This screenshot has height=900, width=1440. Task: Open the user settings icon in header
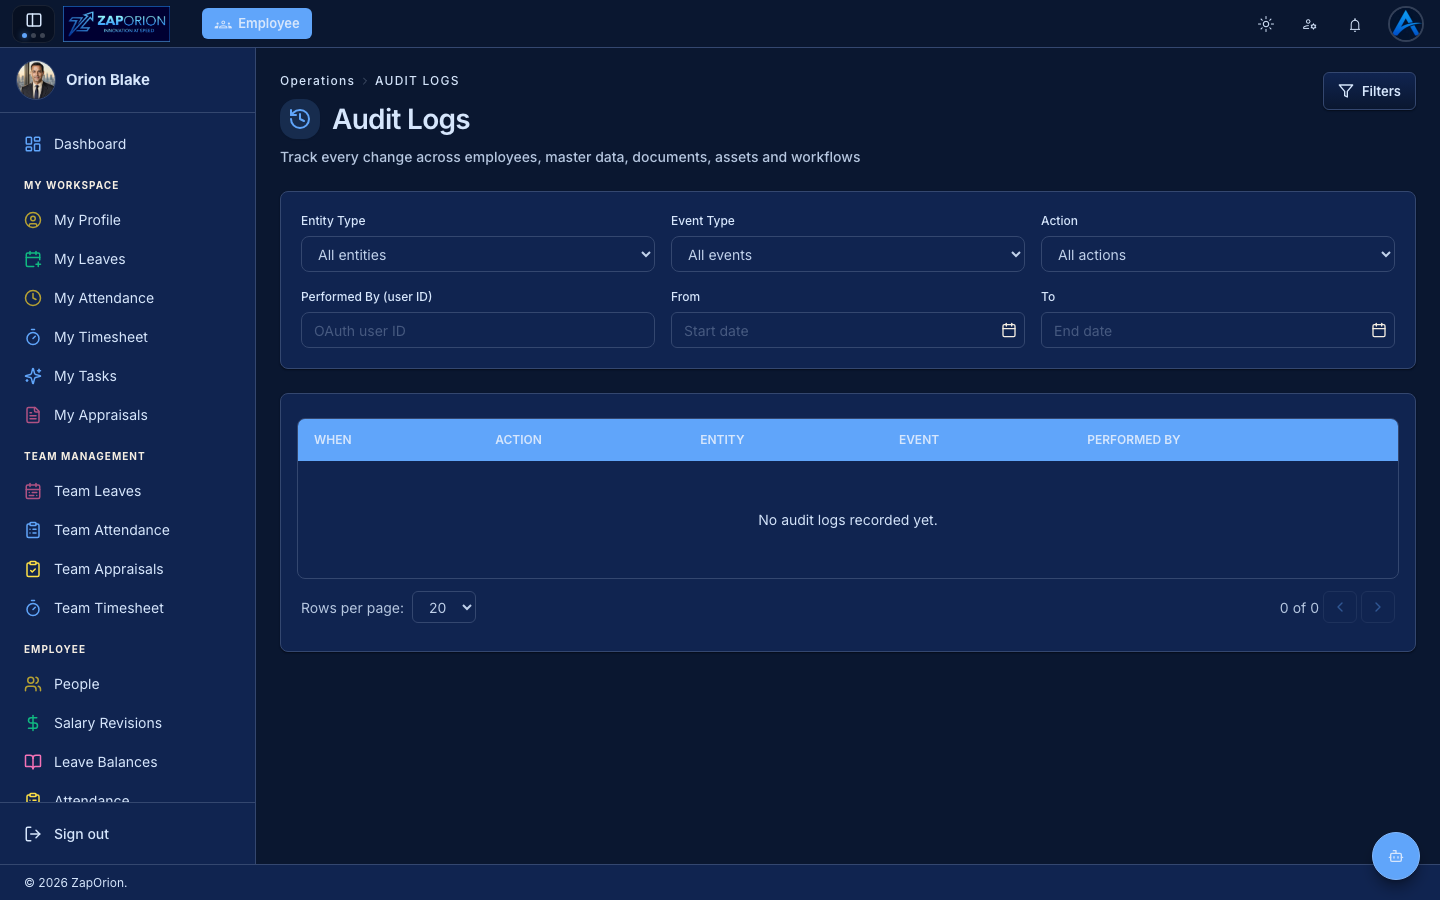[1310, 24]
